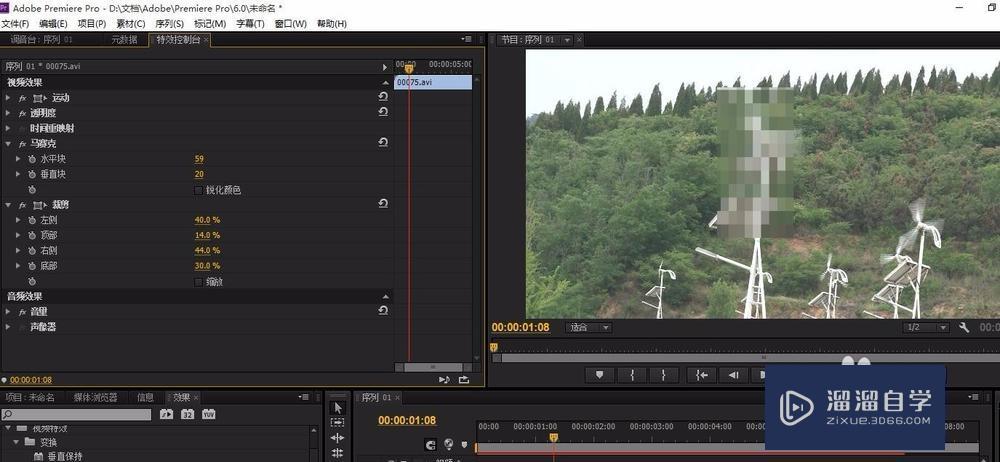Reset the 音量 (Volume) audio effect
The height and width of the screenshot is (462, 1000).
point(383,311)
